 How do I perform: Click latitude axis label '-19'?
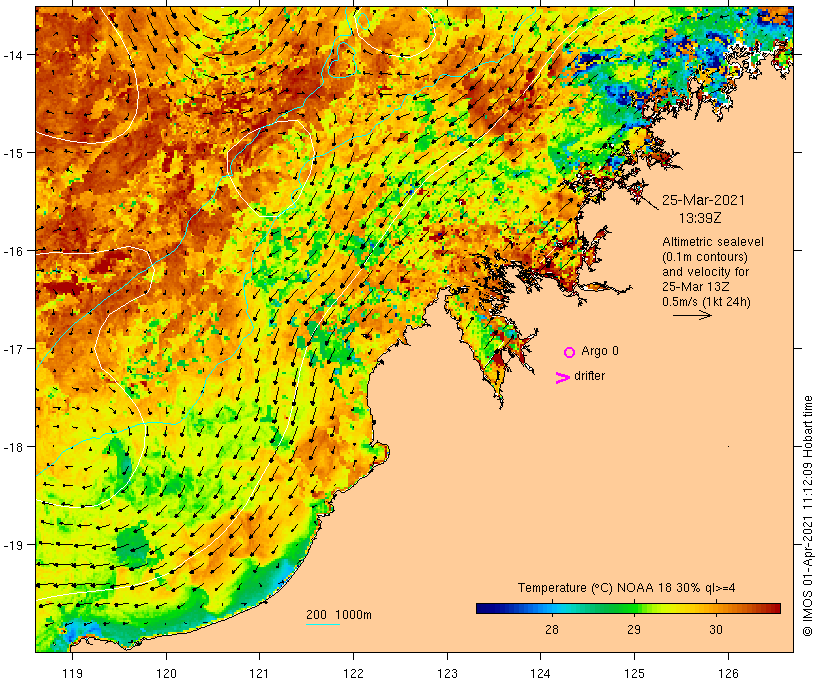[x=12, y=545]
